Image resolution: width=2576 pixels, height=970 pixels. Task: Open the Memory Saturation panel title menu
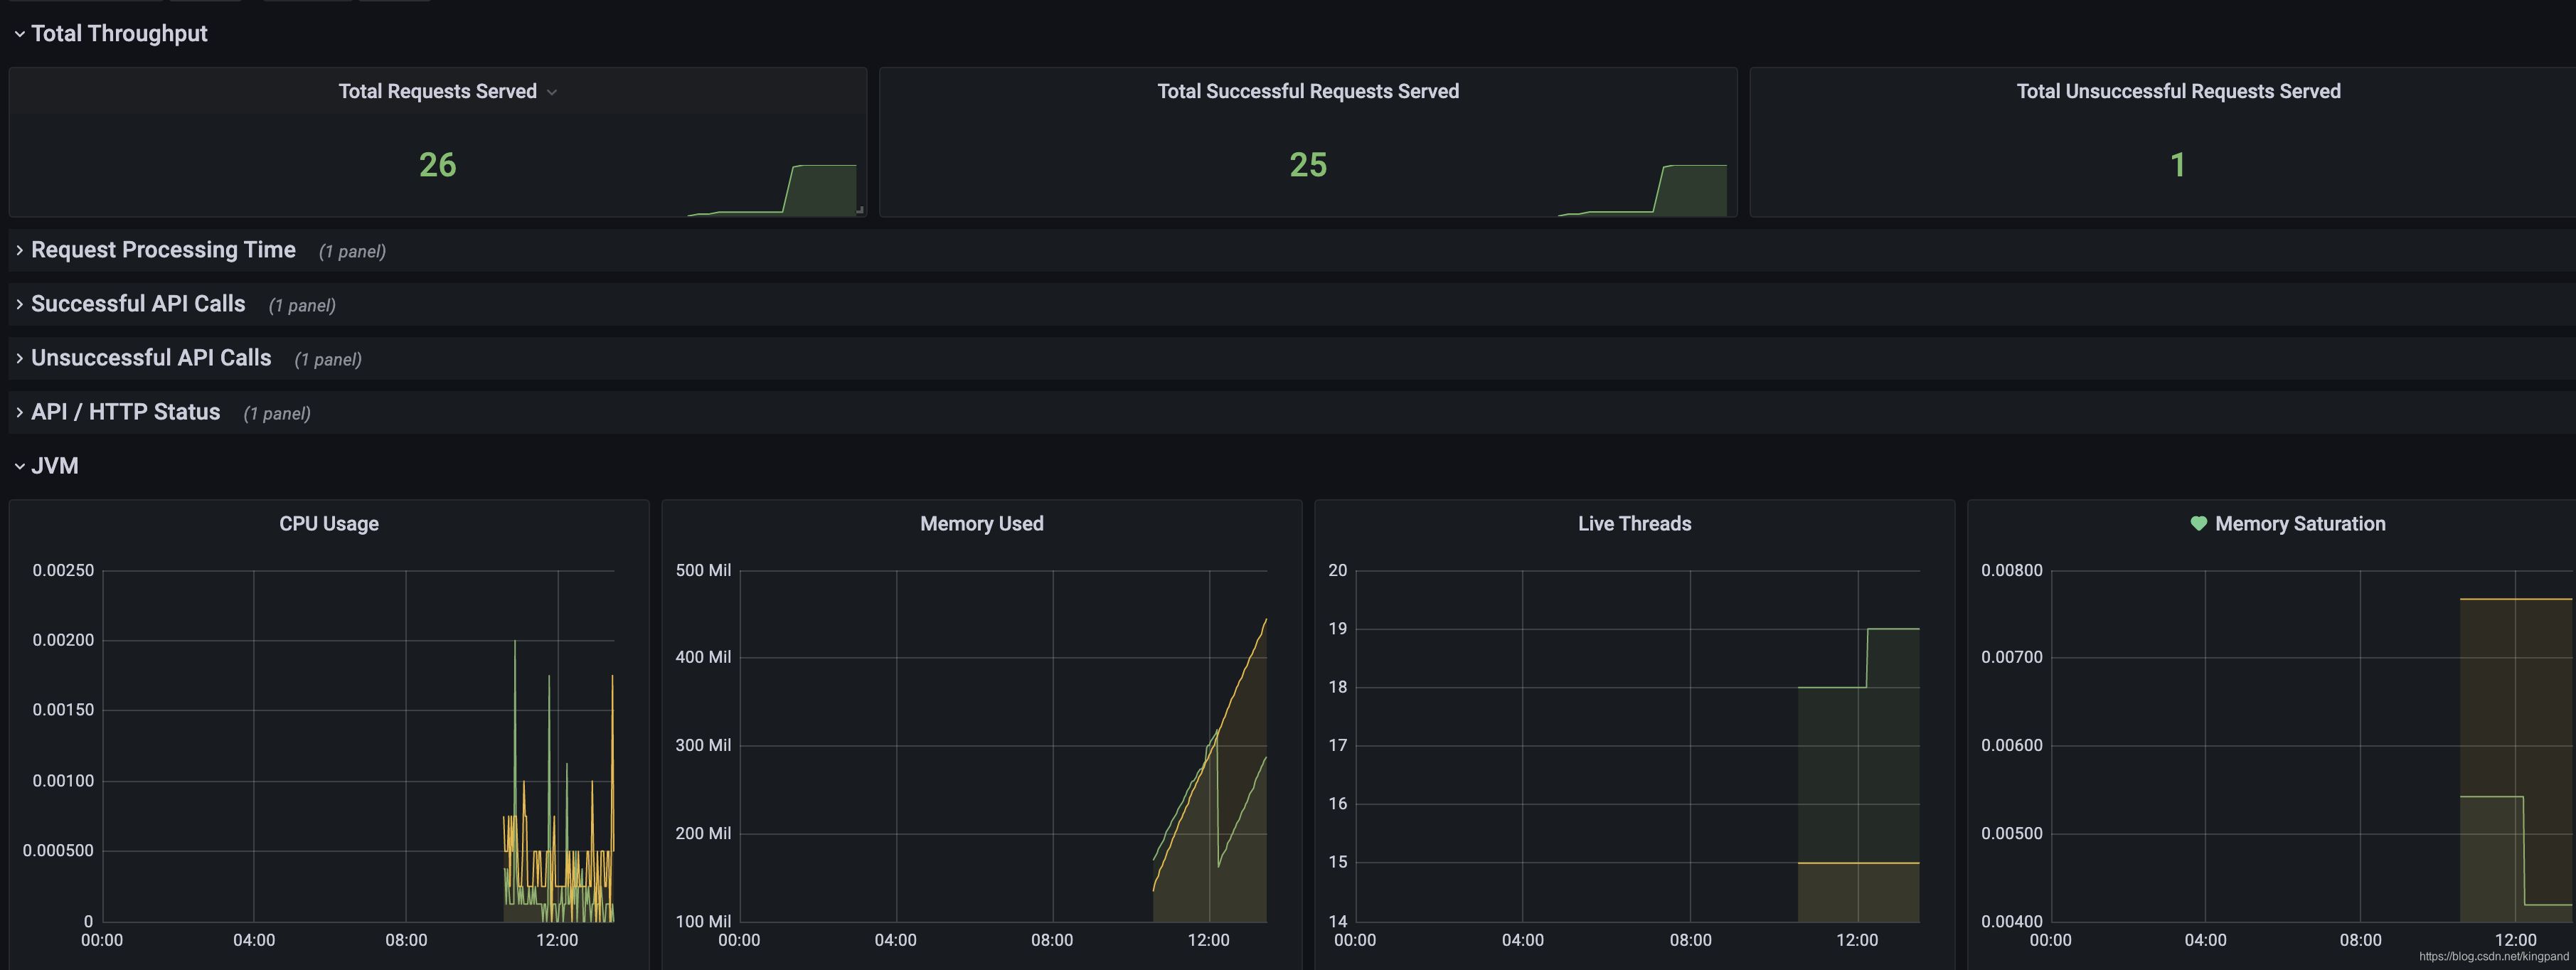coord(2299,523)
